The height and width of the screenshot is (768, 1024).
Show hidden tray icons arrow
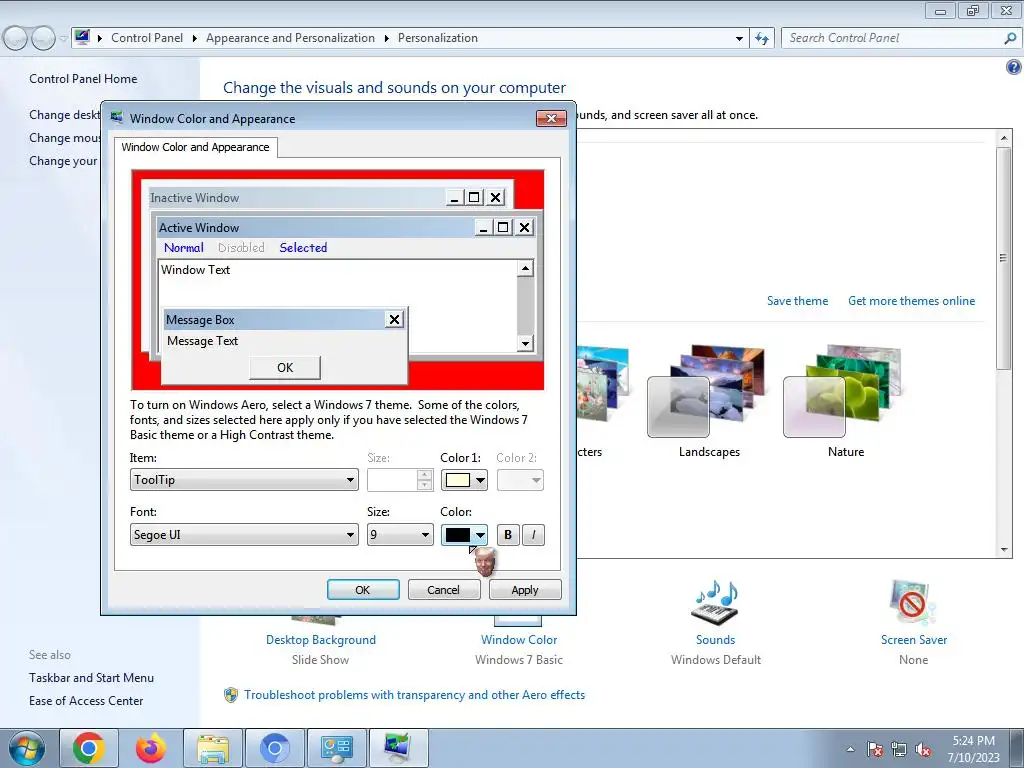click(850, 749)
